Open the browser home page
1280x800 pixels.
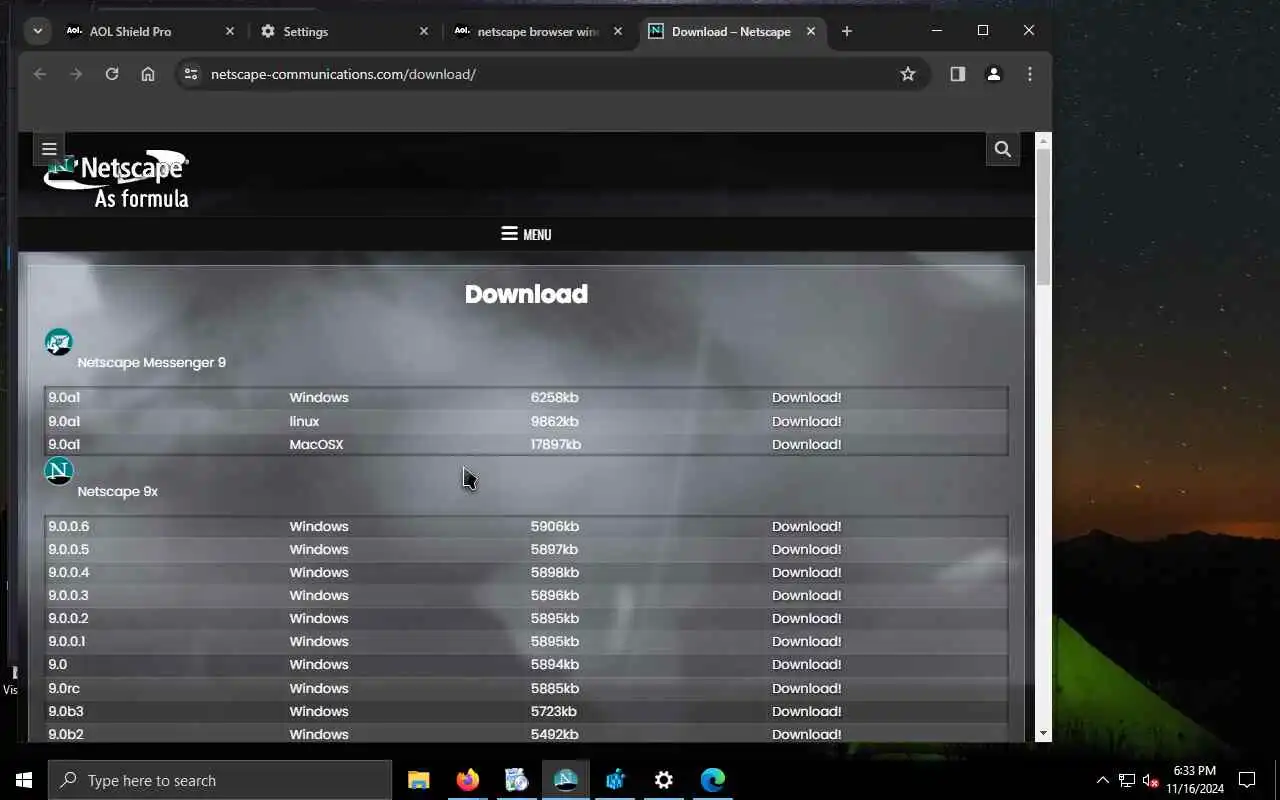pyautogui.click(x=148, y=74)
